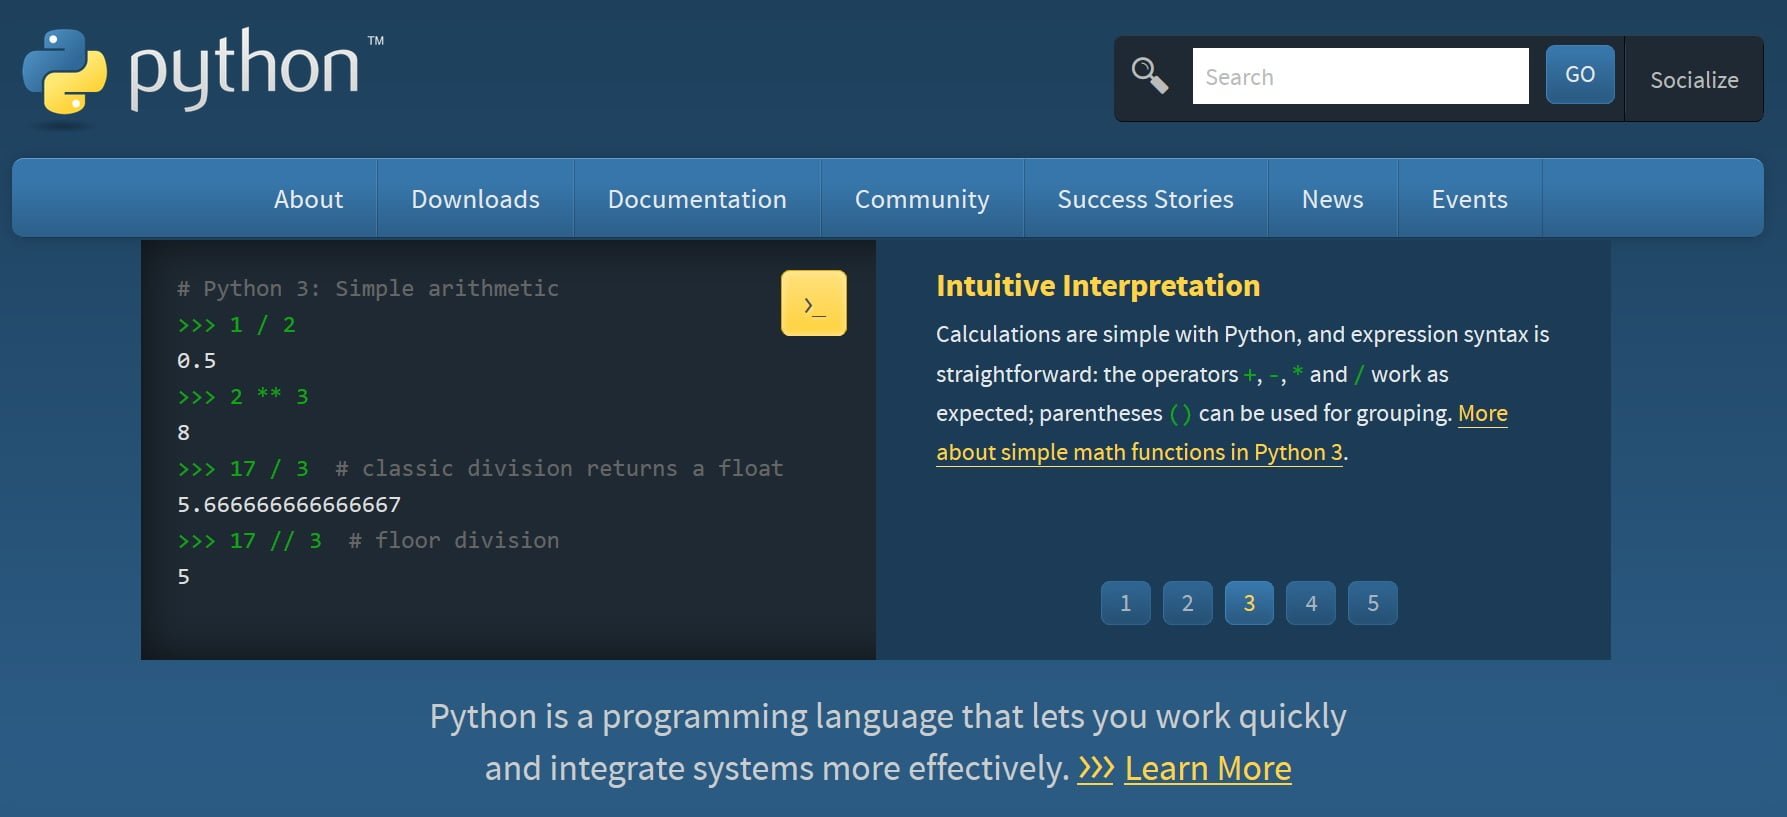This screenshot has width=1787, height=817.
Task: Select the active slide 3 button
Action: (x=1249, y=603)
